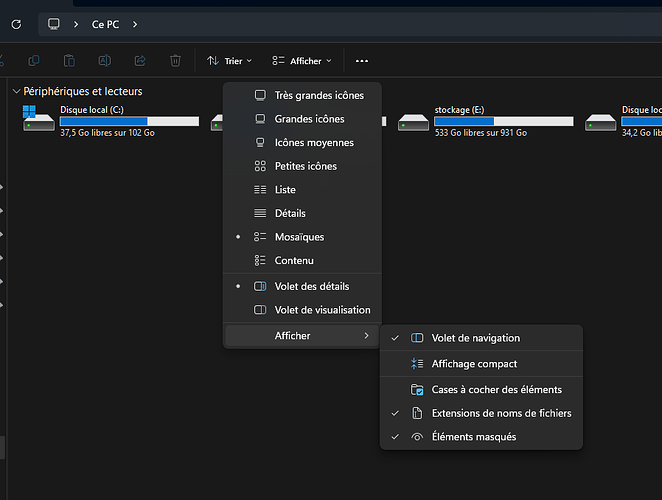The height and width of the screenshot is (500, 662).
Task: Toggle Cases à cocher des éléments option
Action: tap(496, 389)
